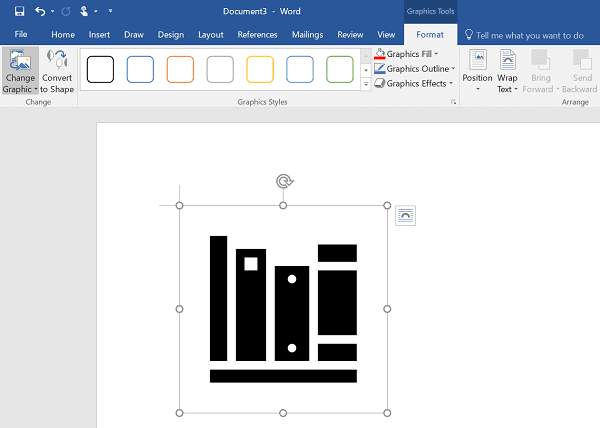Image resolution: width=600 pixels, height=428 pixels.
Task: Open the Touch/Mouse mode dropdown arrow
Action: point(96,11)
